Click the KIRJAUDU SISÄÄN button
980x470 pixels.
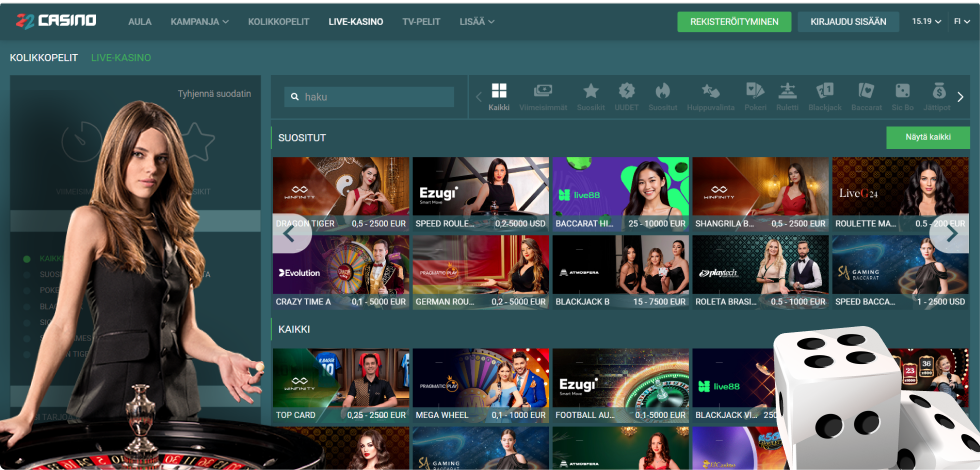tap(848, 21)
